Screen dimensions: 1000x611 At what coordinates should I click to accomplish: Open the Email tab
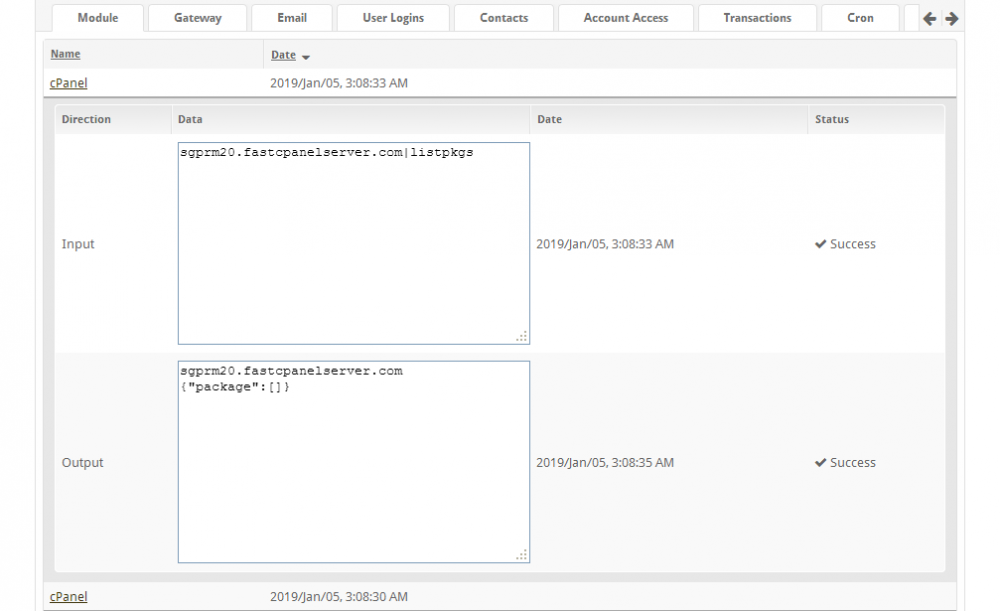[292, 18]
